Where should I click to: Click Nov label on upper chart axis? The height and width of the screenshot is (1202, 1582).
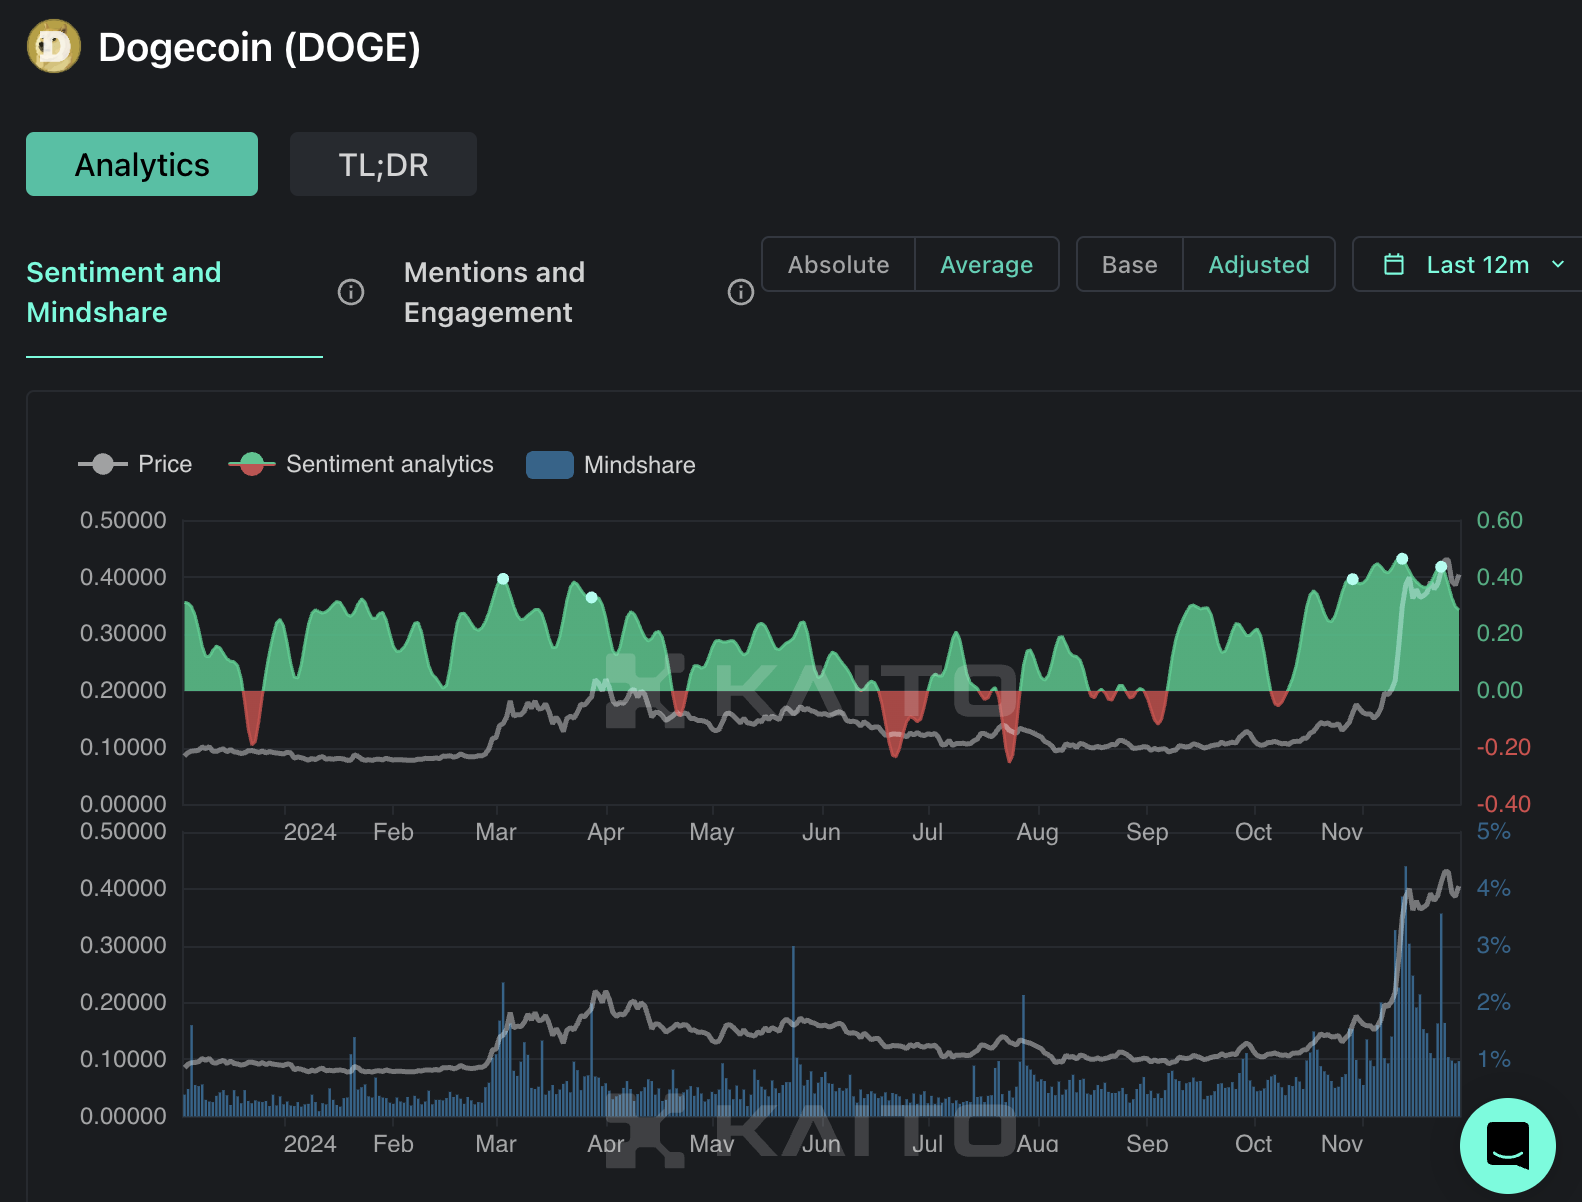tap(1342, 832)
